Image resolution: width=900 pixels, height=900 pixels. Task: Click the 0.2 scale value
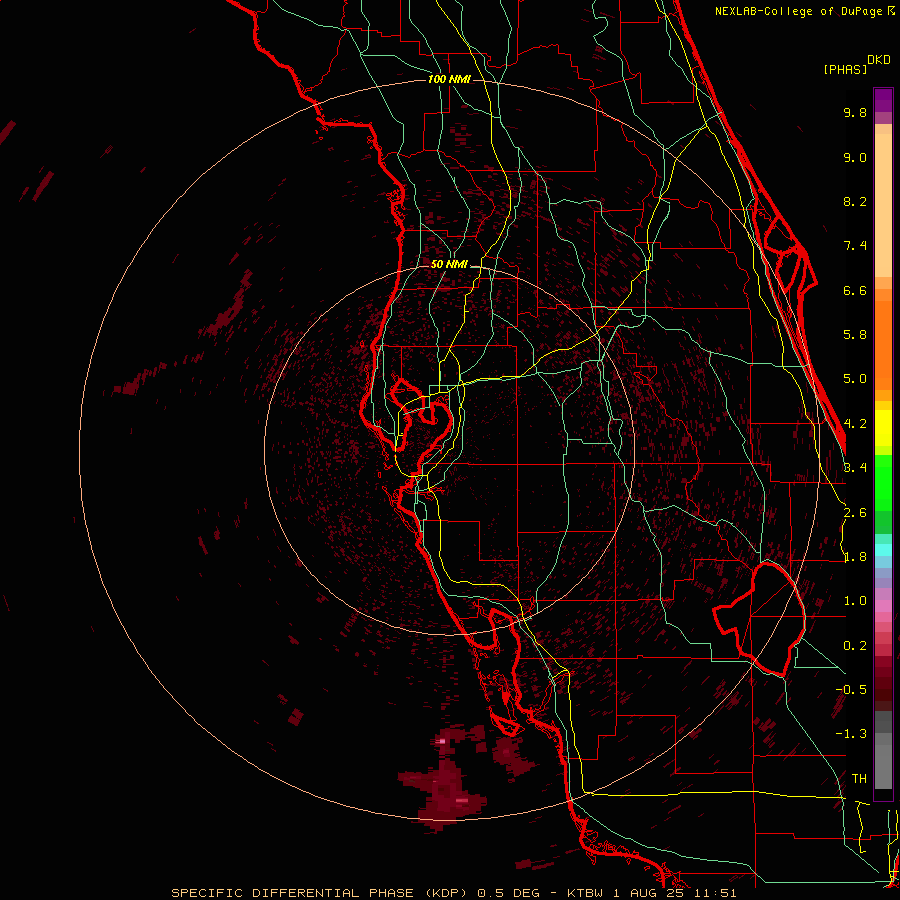855,646
